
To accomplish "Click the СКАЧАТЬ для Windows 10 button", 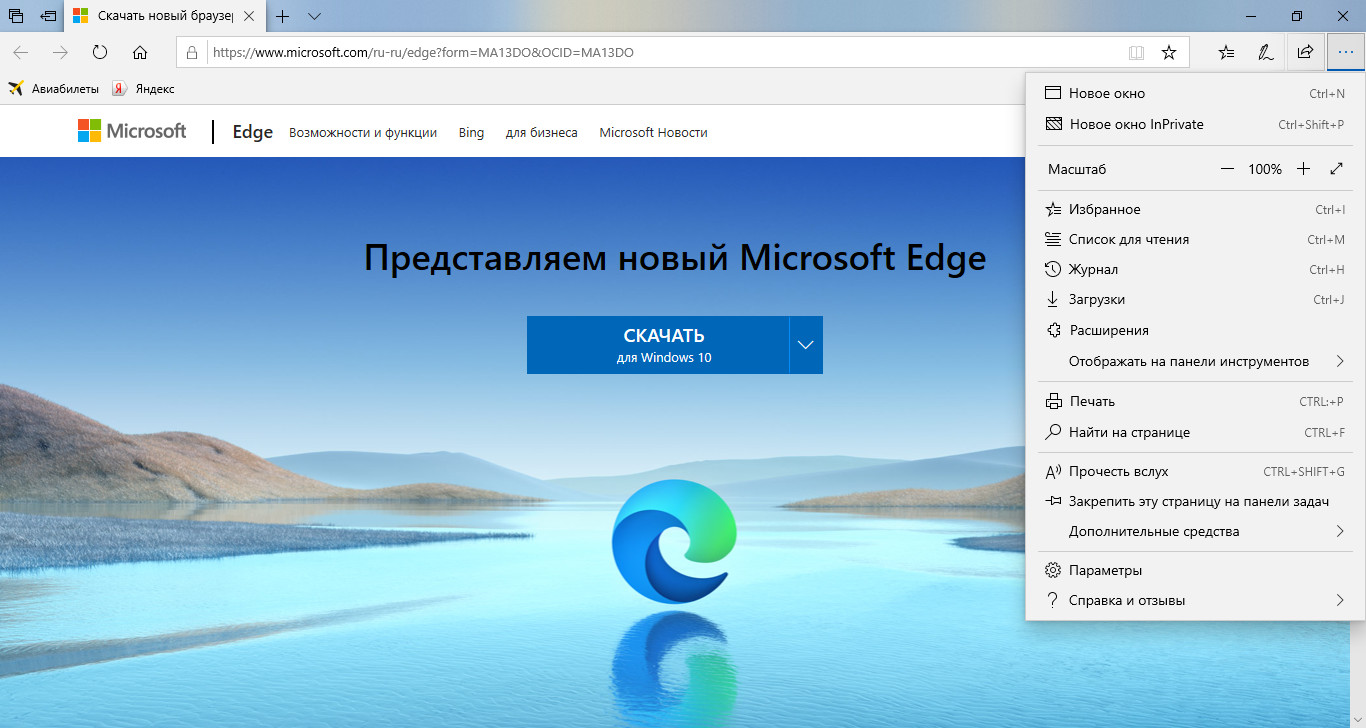I will [658, 345].
